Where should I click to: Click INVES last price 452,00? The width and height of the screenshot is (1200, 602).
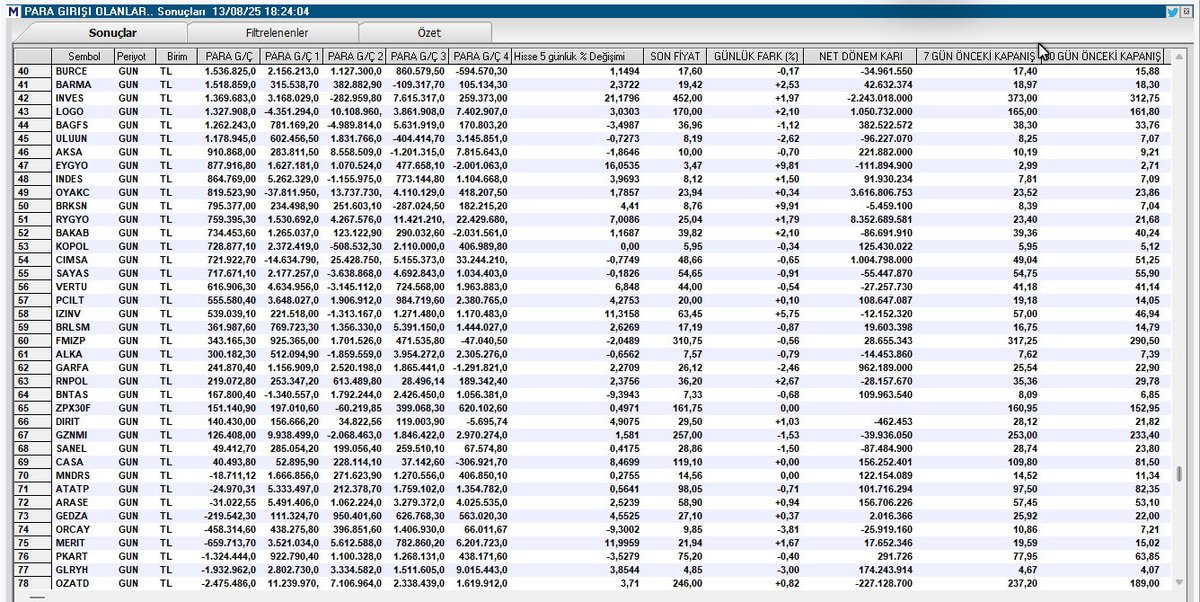pos(685,98)
